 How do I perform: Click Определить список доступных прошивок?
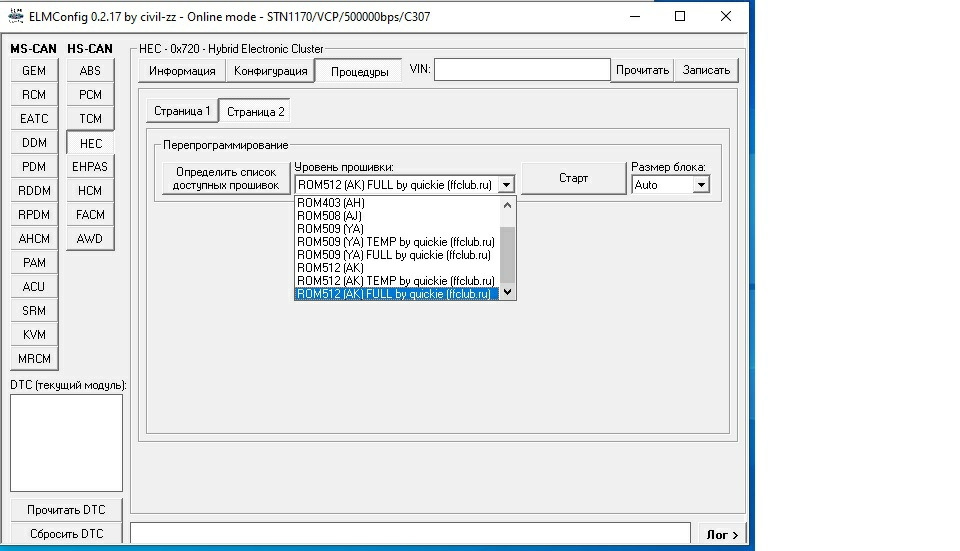click(226, 178)
